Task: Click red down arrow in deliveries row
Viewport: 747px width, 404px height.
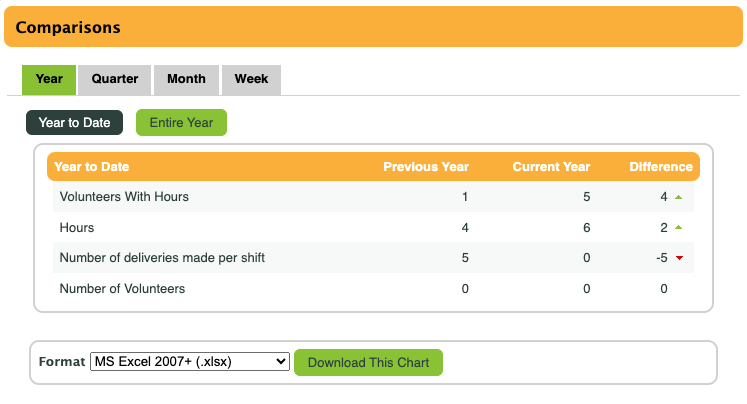Action: (x=679, y=259)
